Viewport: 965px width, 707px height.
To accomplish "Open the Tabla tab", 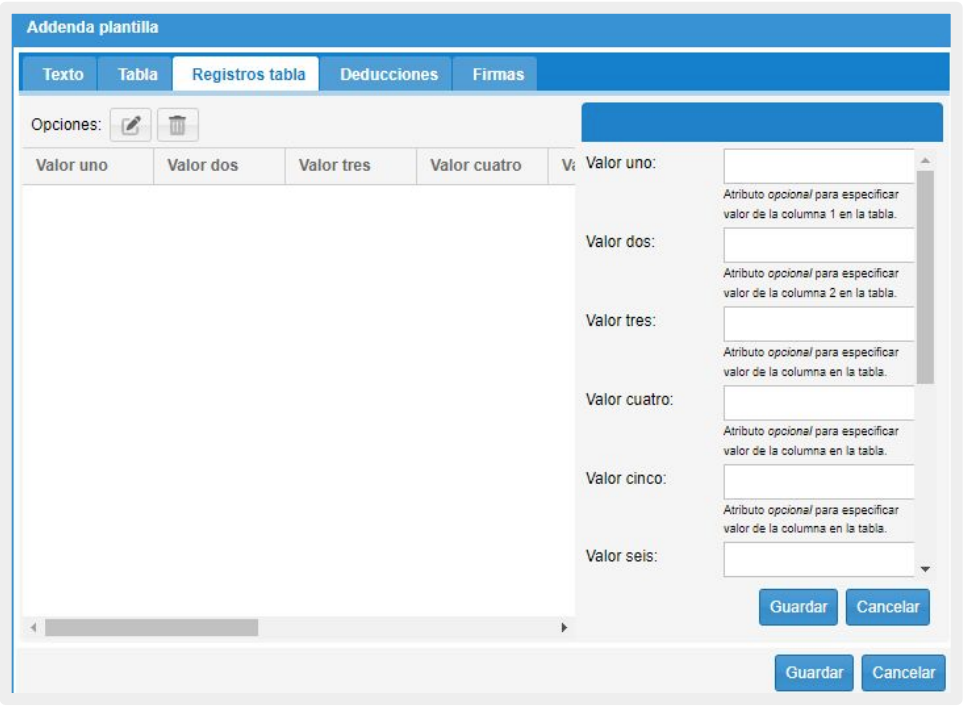I will 138,75.
